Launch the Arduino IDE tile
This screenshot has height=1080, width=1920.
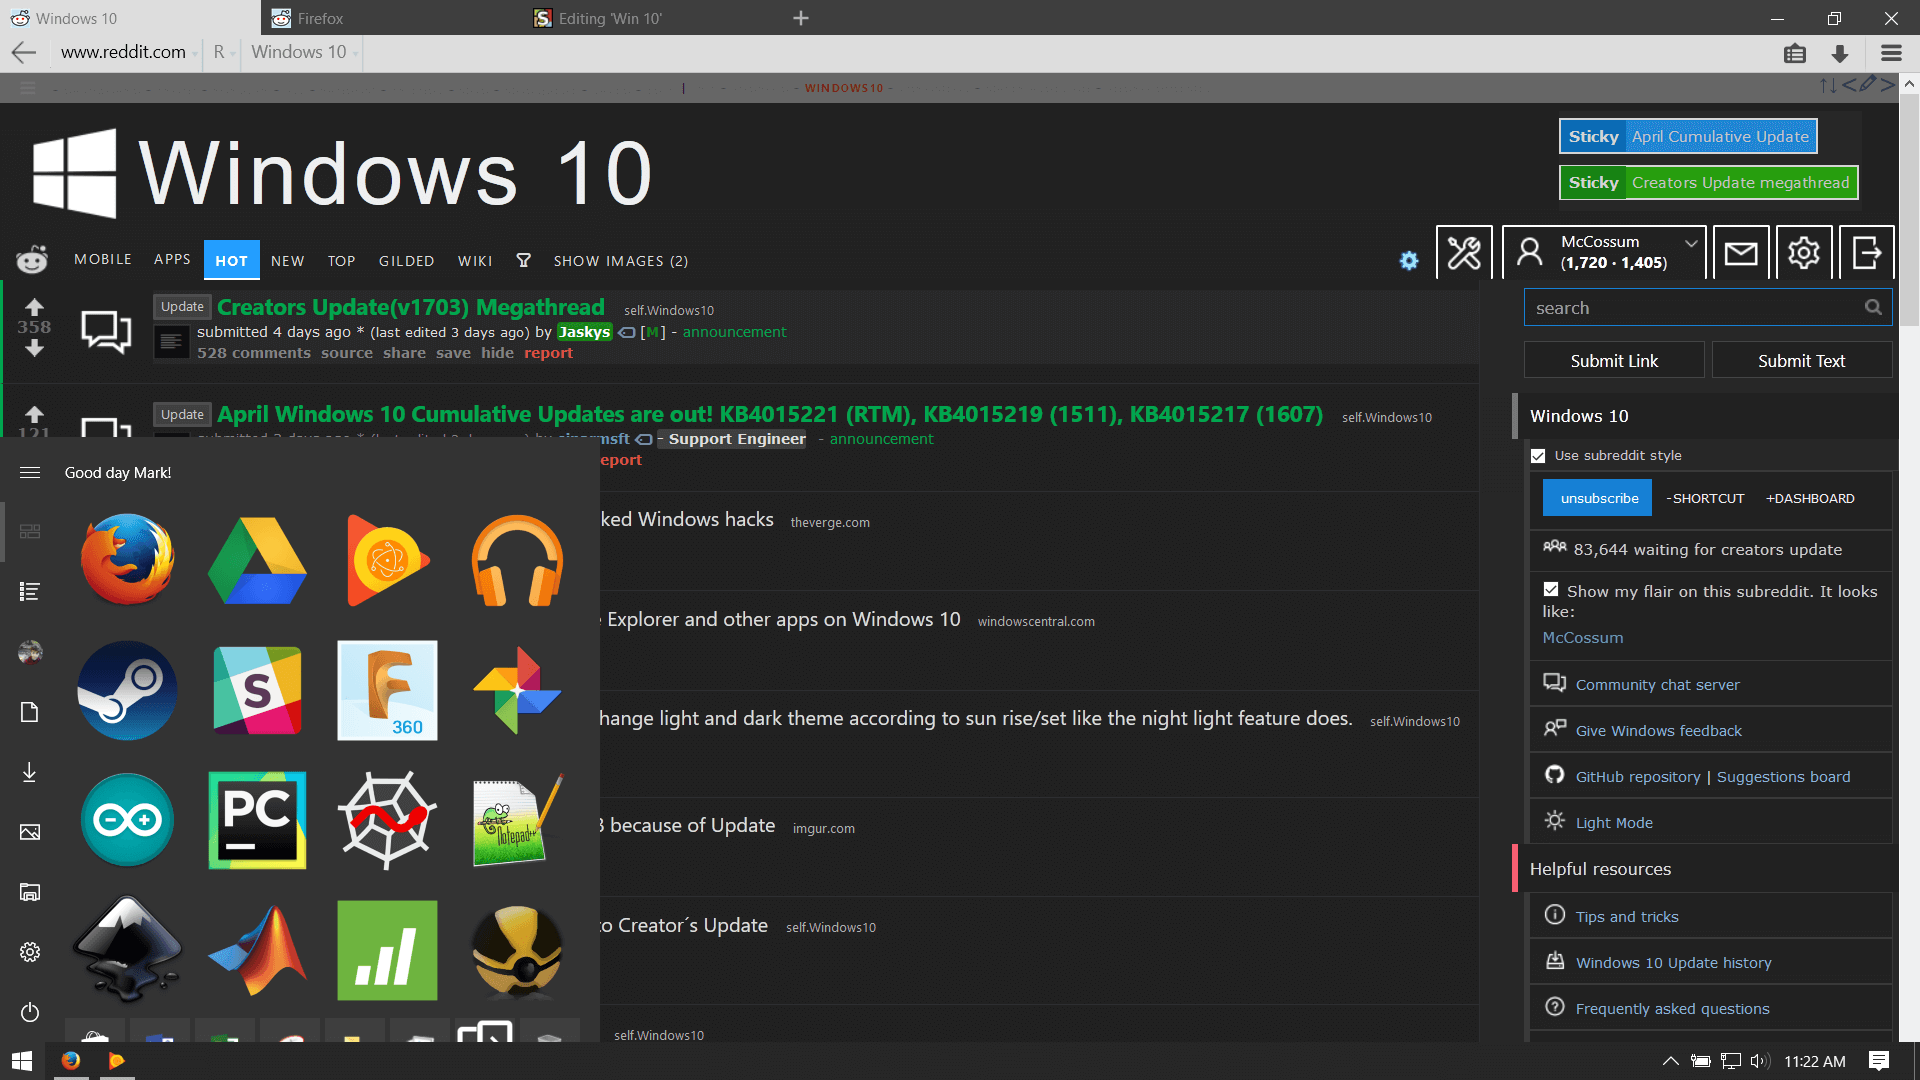click(127, 820)
